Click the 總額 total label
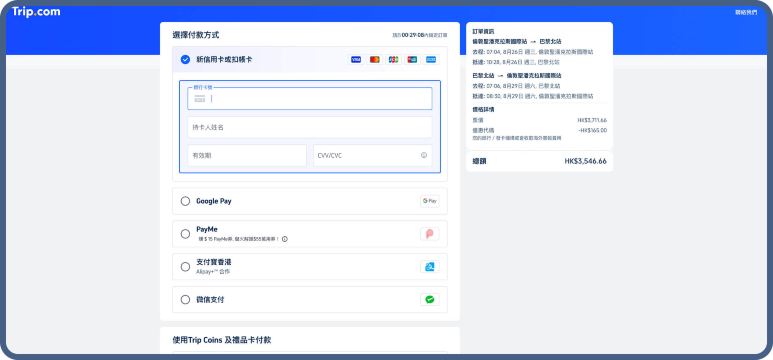The height and width of the screenshot is (360, 773). (x=479, y=161)
